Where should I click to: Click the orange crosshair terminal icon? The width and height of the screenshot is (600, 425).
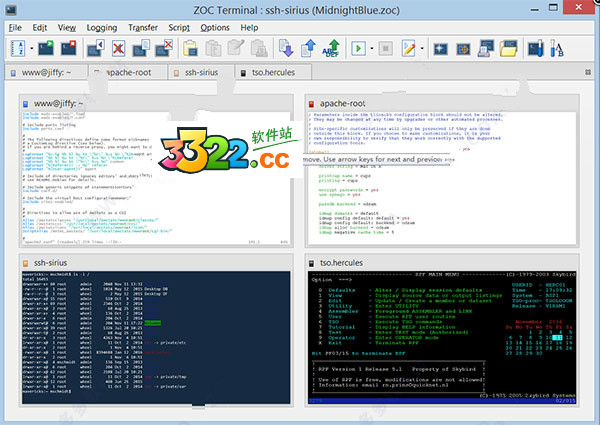coord(463,49)
